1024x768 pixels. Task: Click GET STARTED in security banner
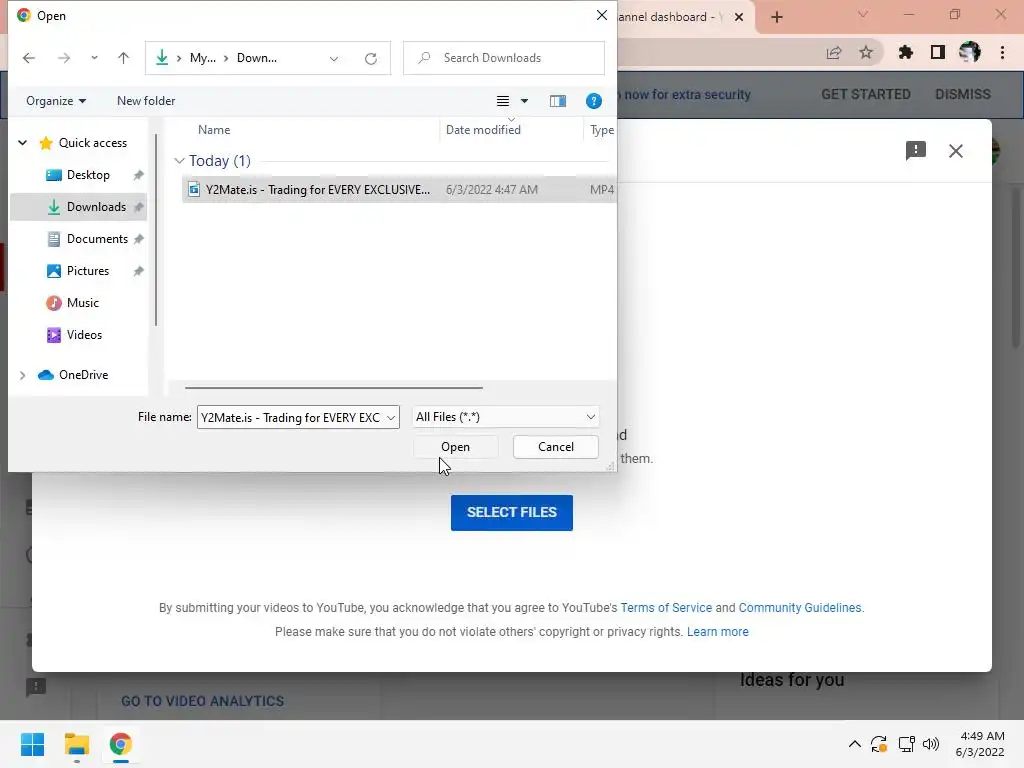(866, 94)
